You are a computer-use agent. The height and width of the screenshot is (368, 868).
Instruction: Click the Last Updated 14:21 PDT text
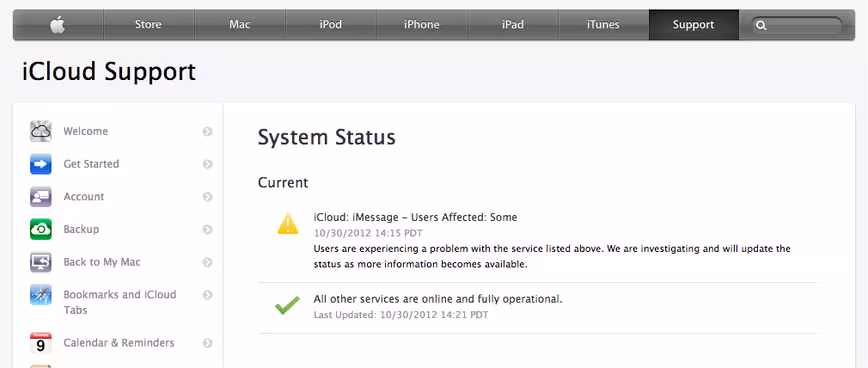(401, 315)
